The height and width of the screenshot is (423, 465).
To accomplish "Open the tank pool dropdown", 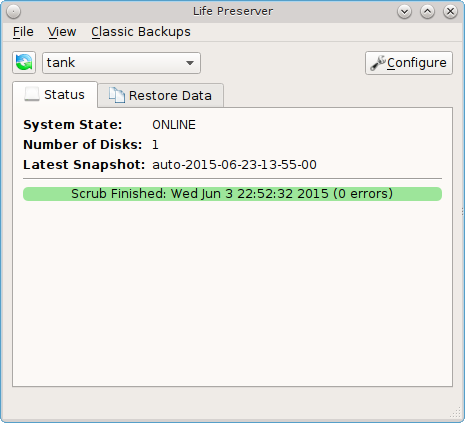I will pyautogui.click(x=121, y=63).
